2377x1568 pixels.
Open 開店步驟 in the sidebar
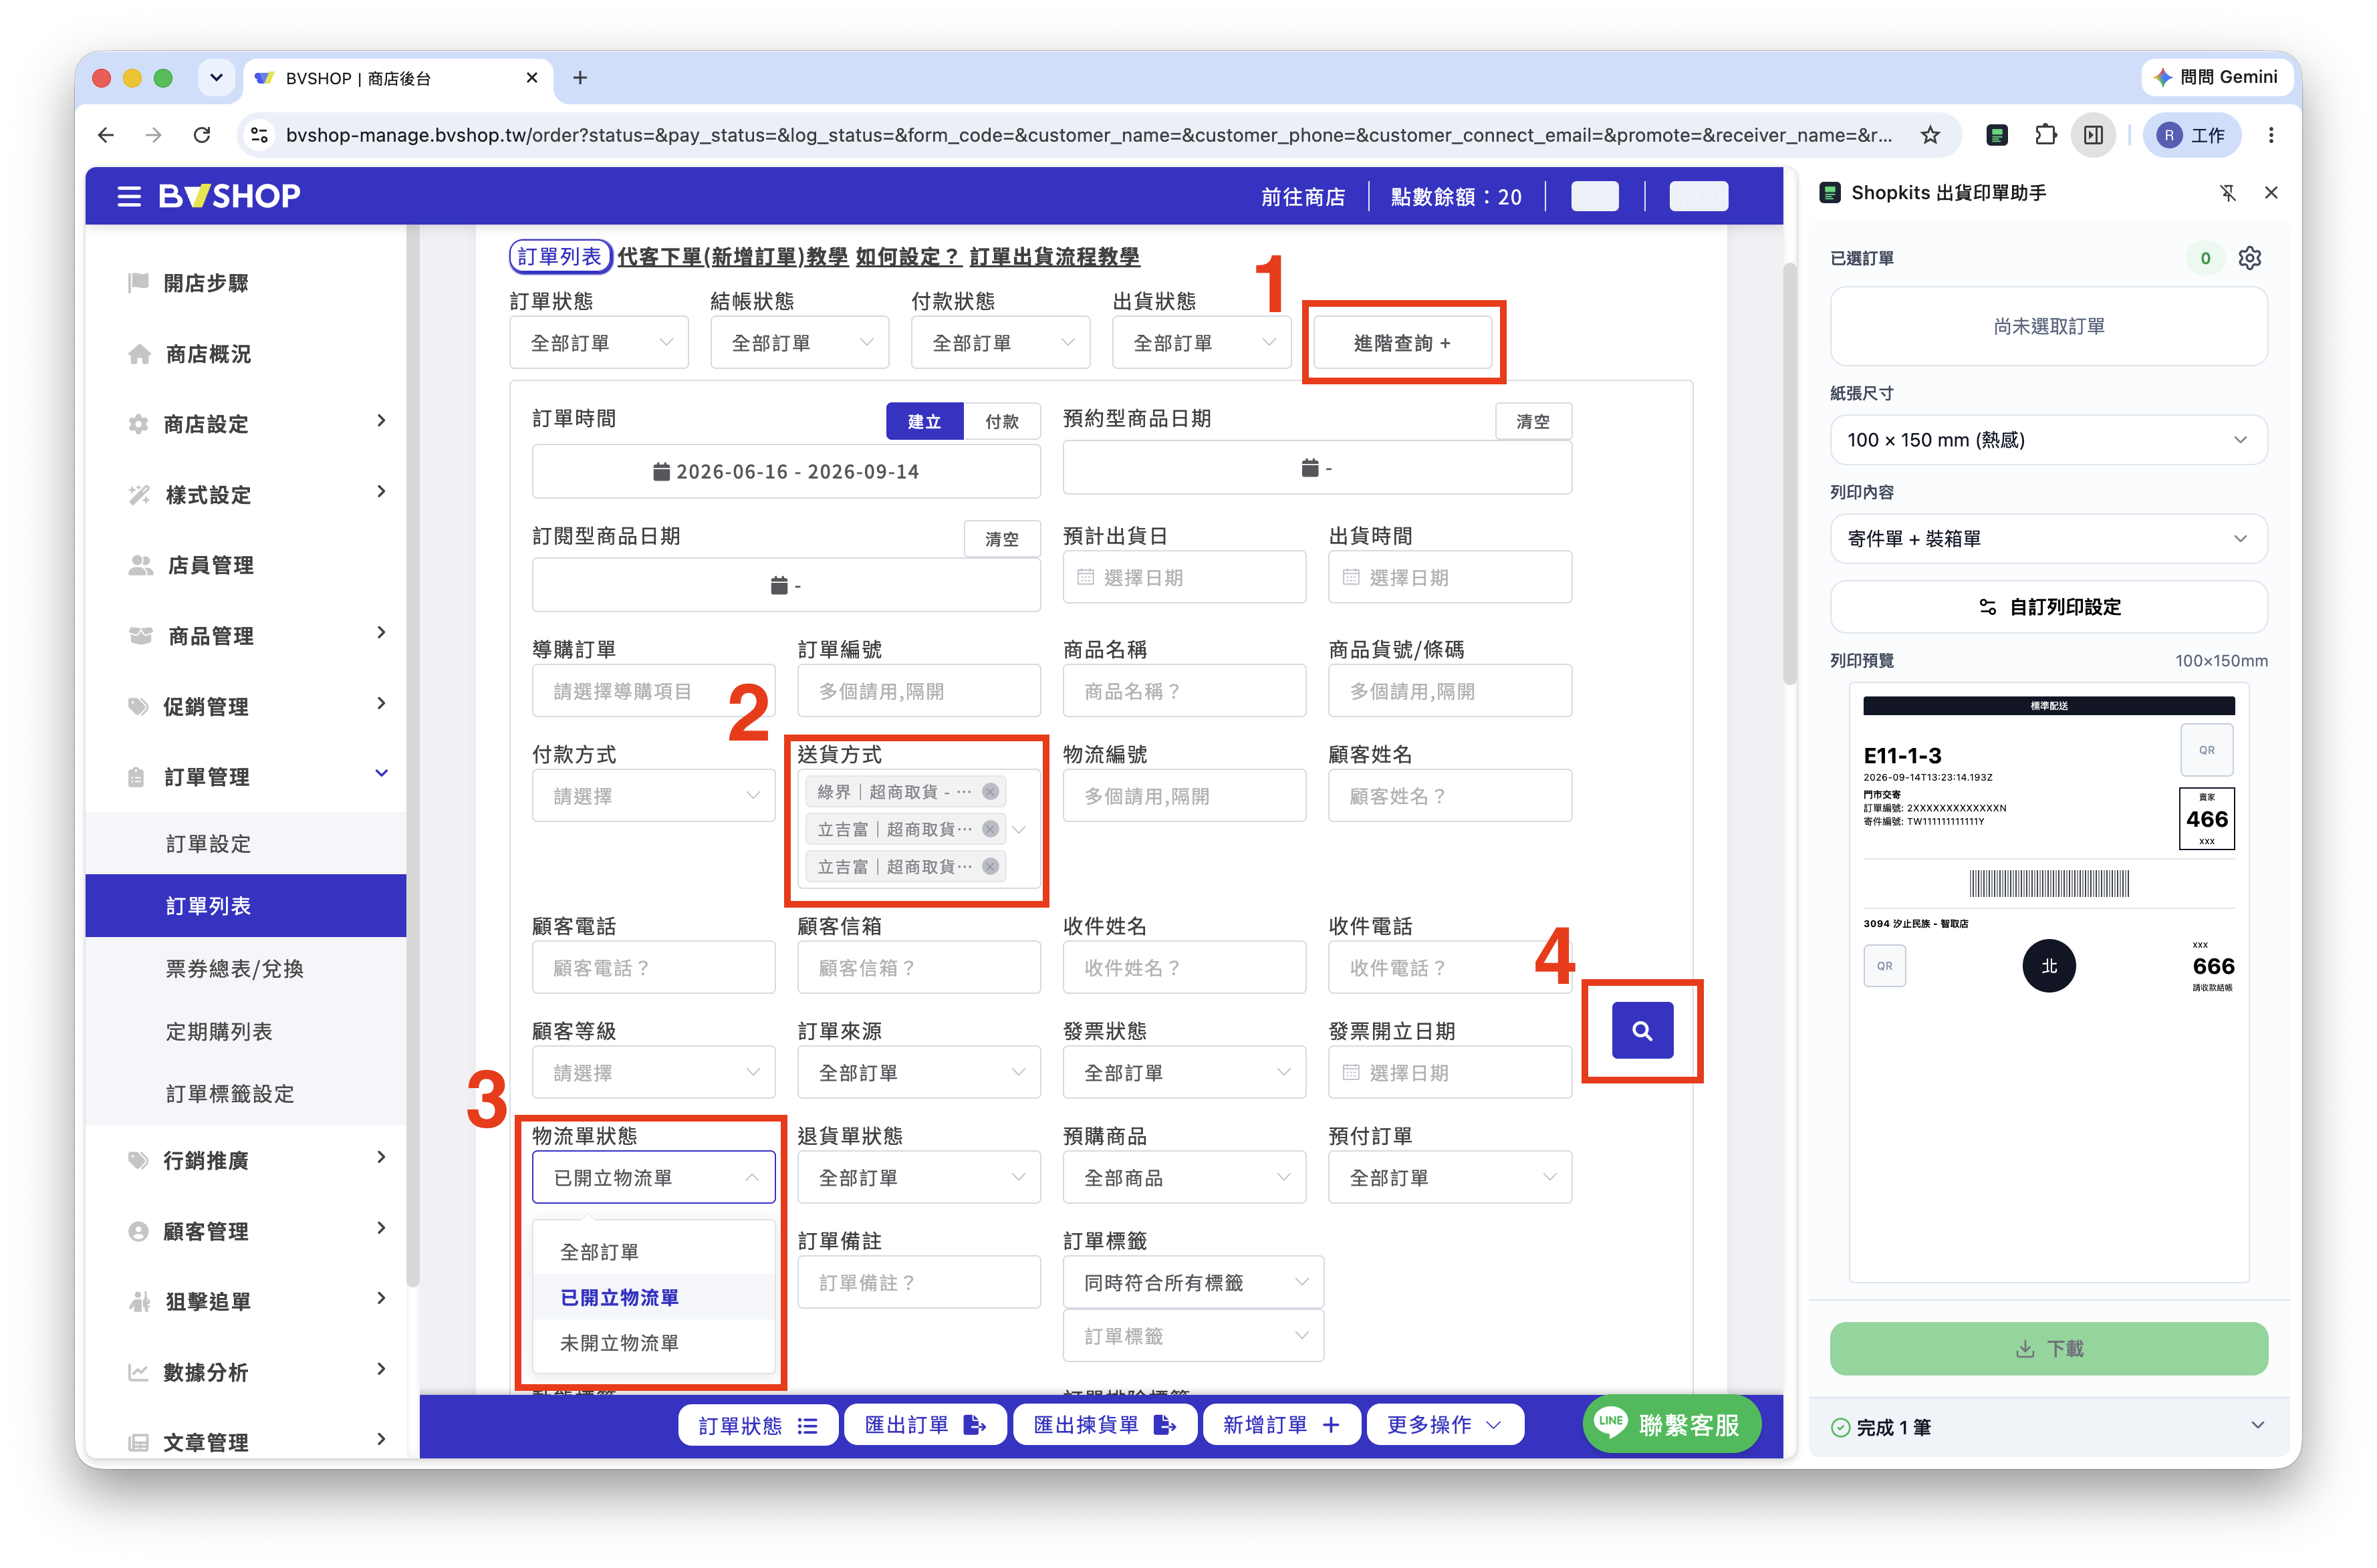pyautogui.click(x=206, y=283)
